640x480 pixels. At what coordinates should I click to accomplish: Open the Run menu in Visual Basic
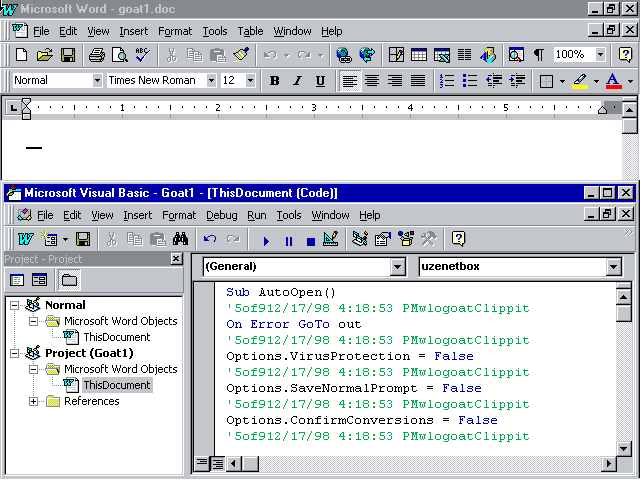pyautogui.click(x=257, y=215)
